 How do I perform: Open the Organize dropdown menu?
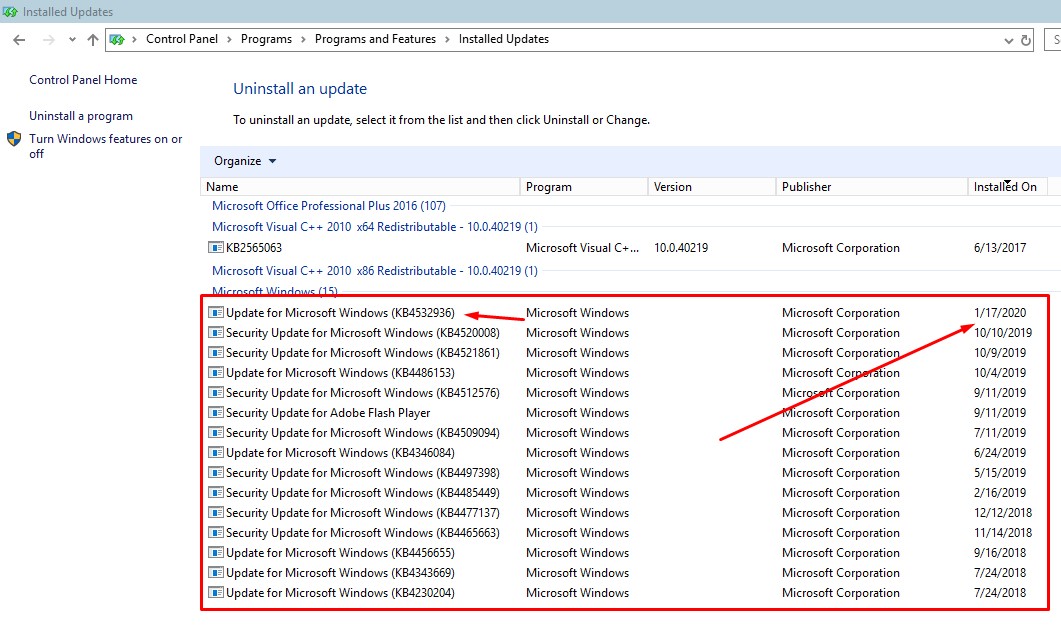(245, 161)
